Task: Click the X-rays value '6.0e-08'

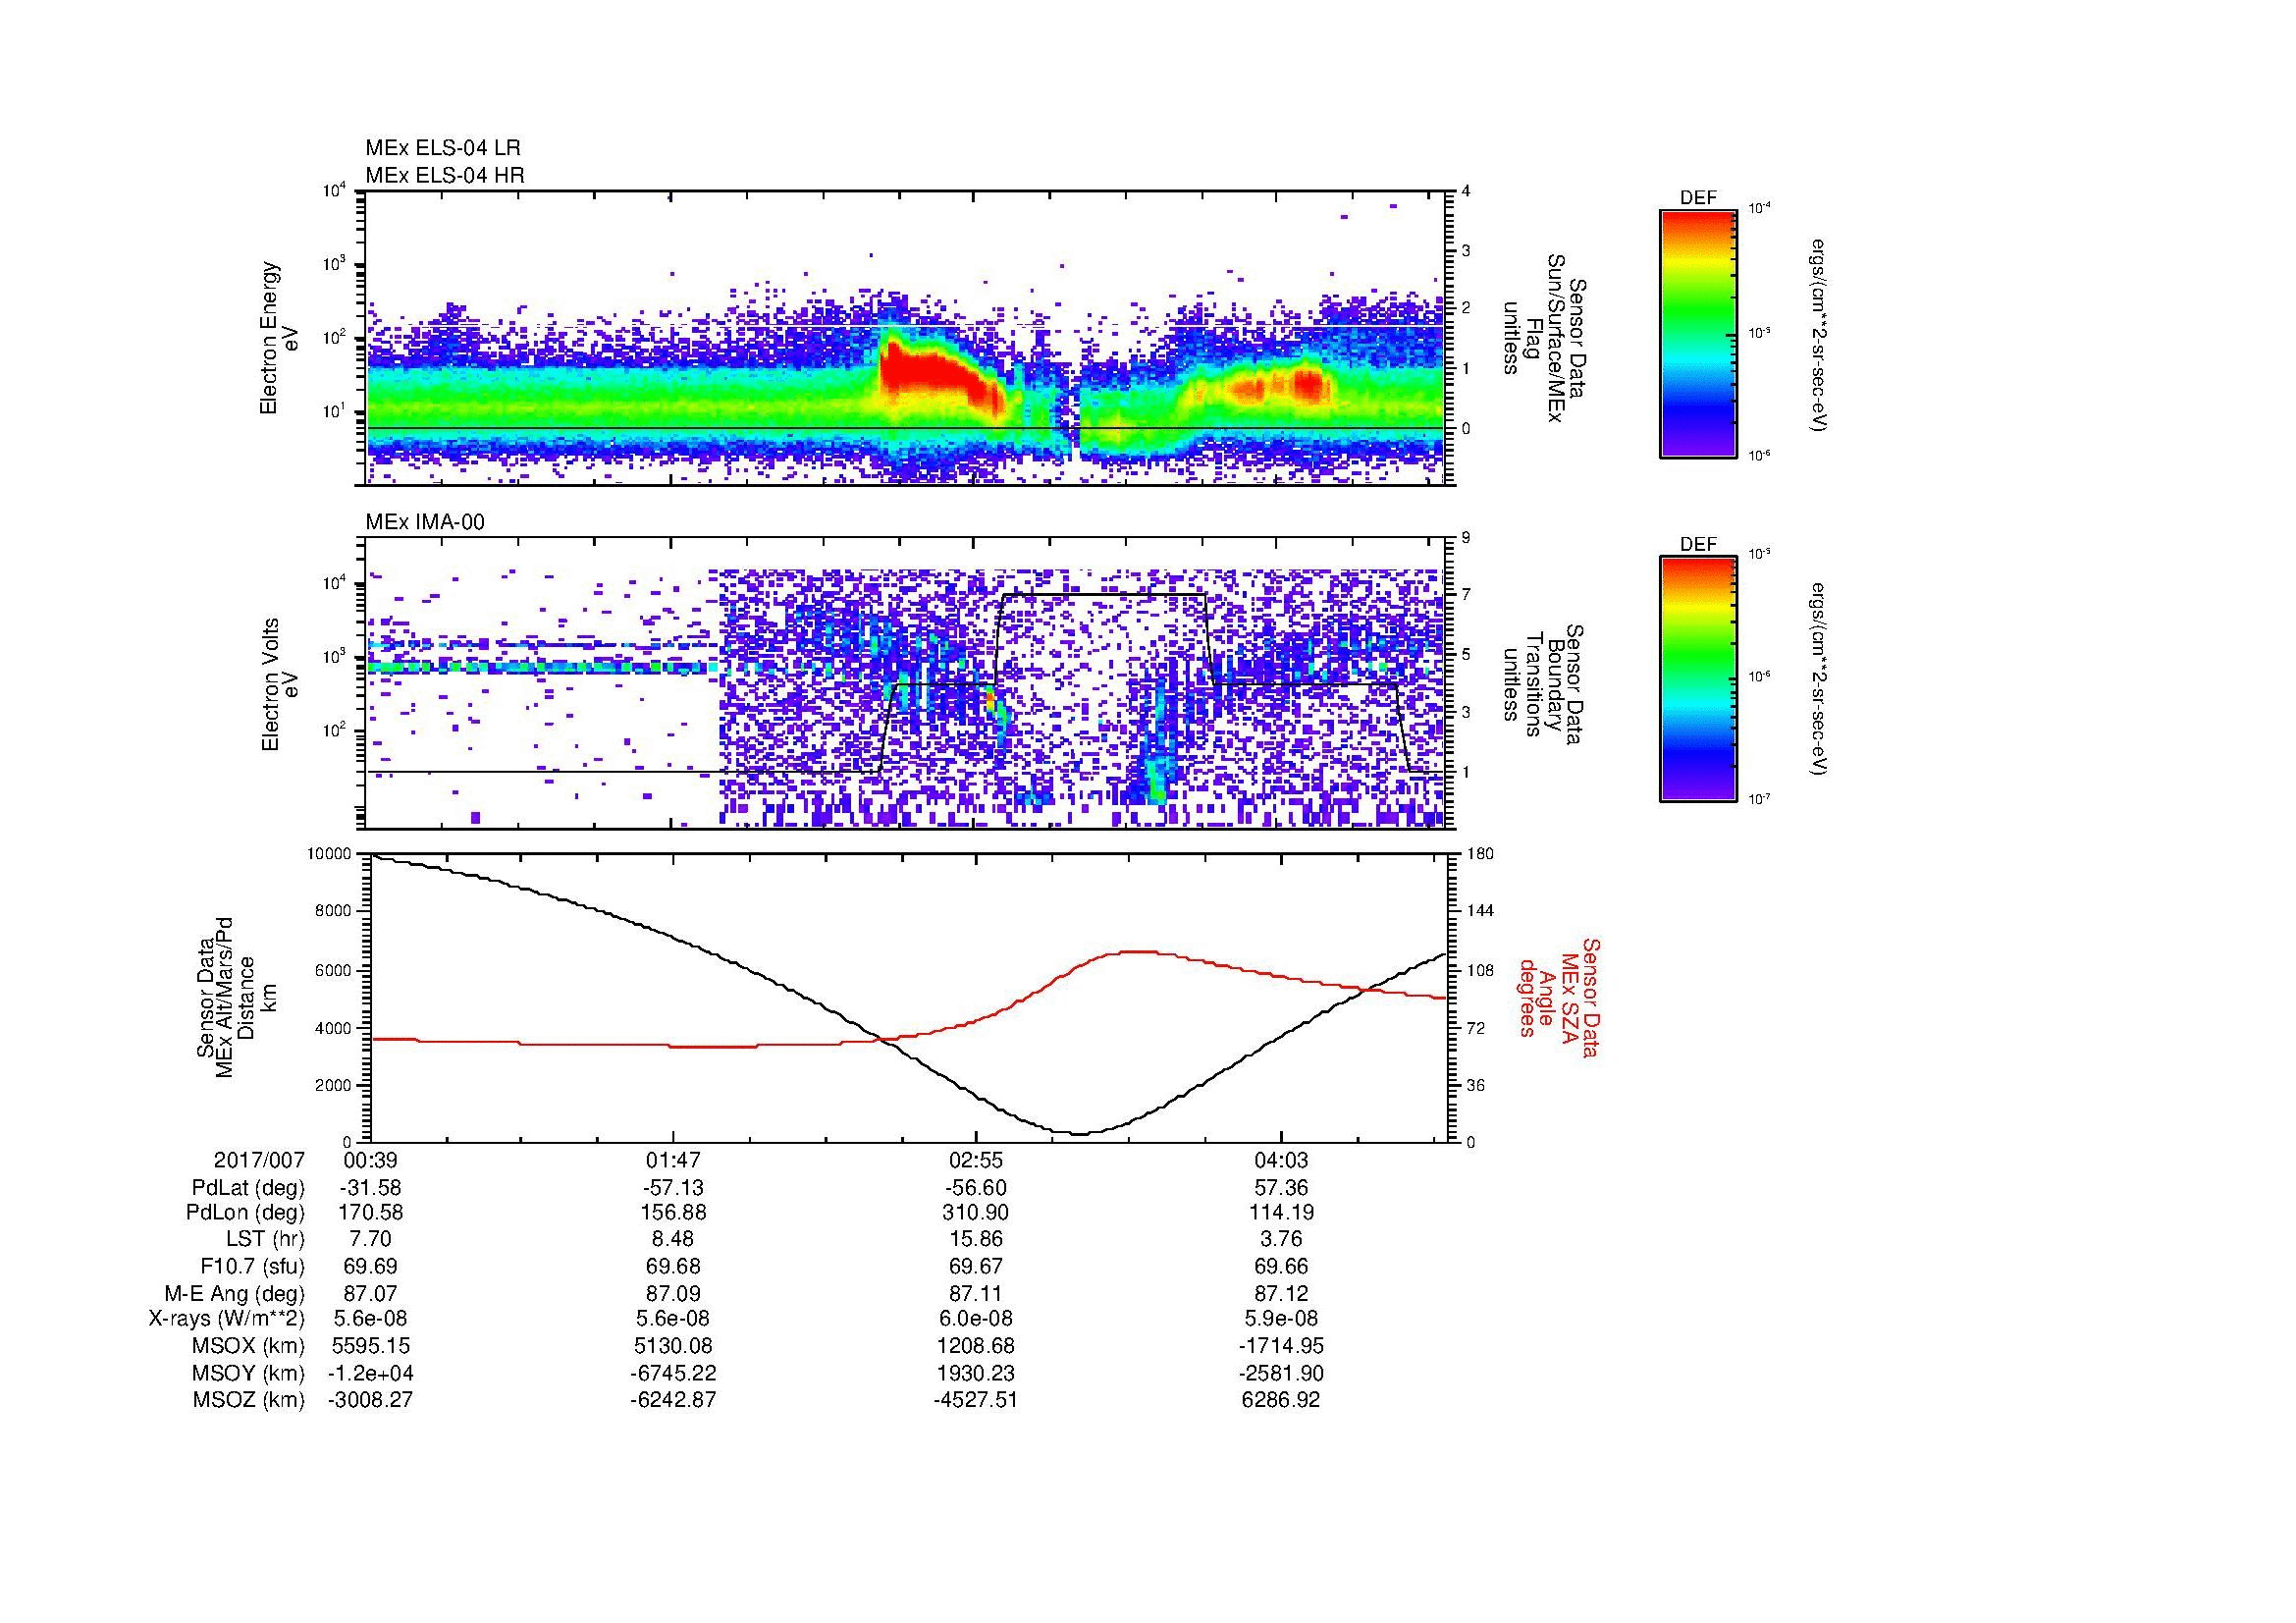Action: pyautogui.click(x=976, y=1319)
